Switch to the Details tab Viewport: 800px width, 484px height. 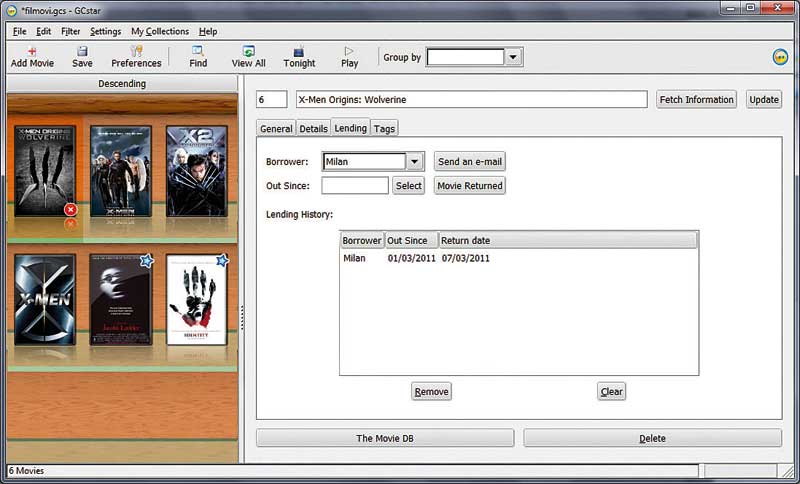(x=313, y=129)
